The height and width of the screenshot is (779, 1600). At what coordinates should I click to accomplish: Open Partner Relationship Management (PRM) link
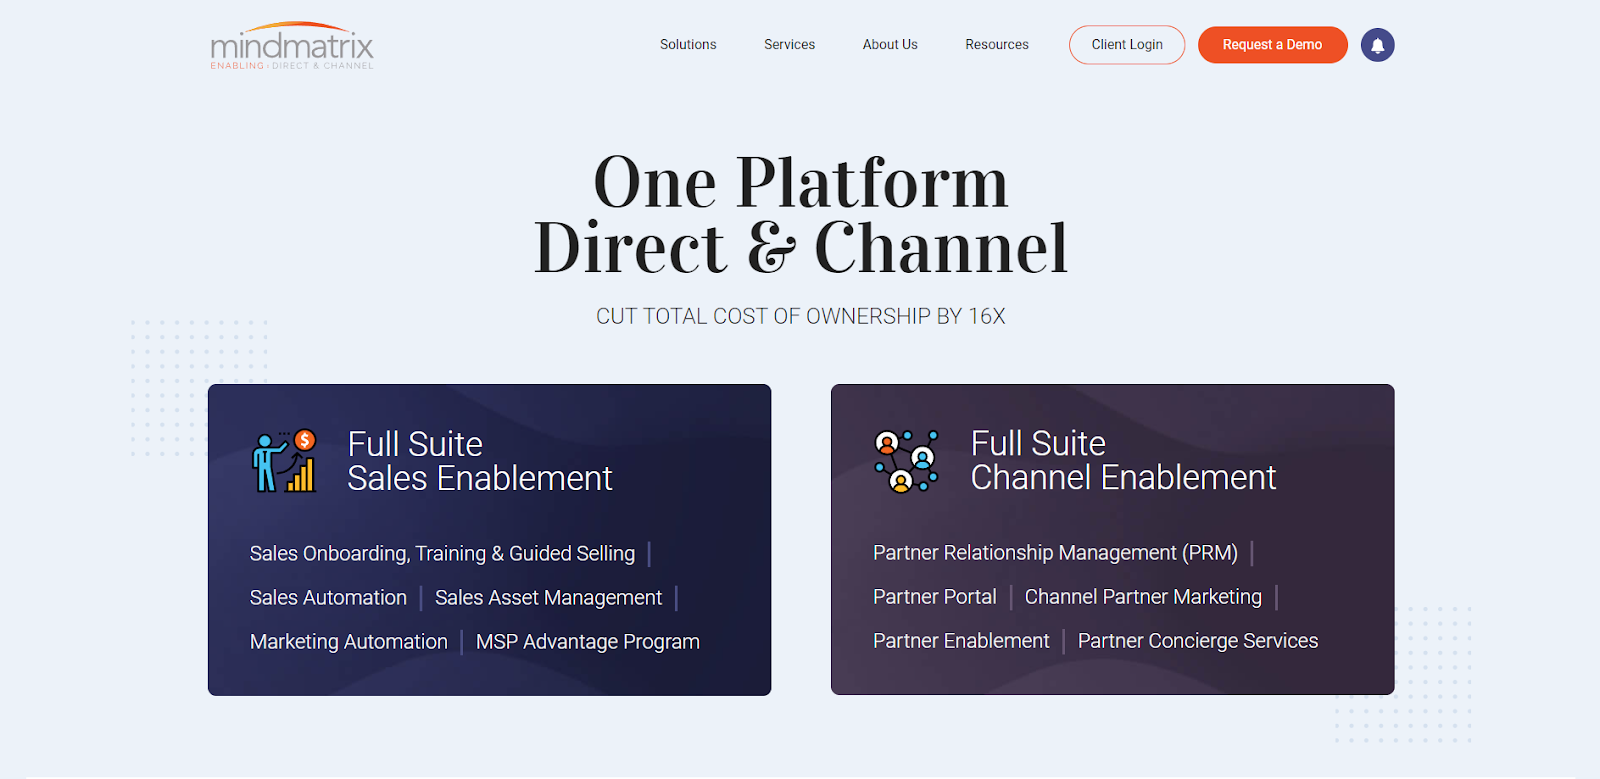(x=1055, y=553)
